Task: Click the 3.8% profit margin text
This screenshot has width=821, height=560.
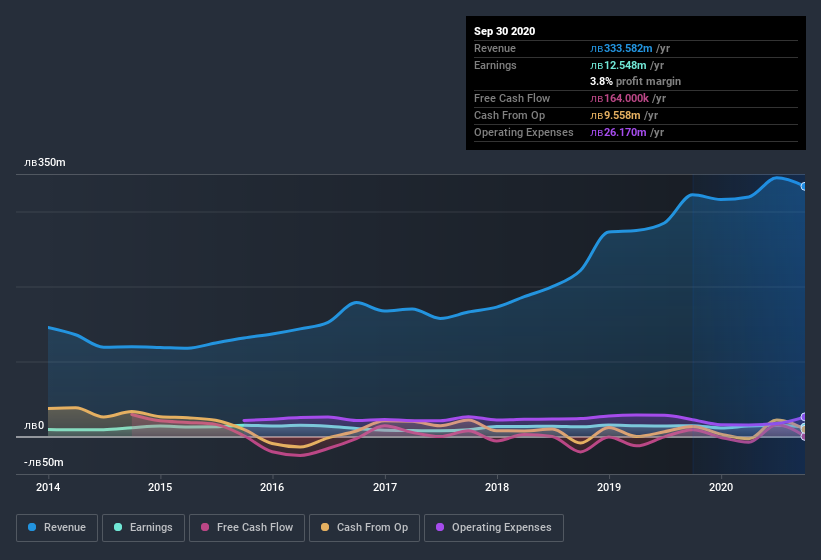Action: click(635, 82)
